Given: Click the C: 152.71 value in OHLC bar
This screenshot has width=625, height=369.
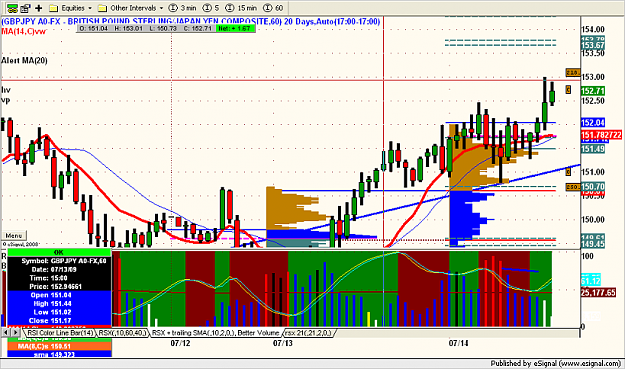Looking at the screenshot, I should tap(197, 29).
